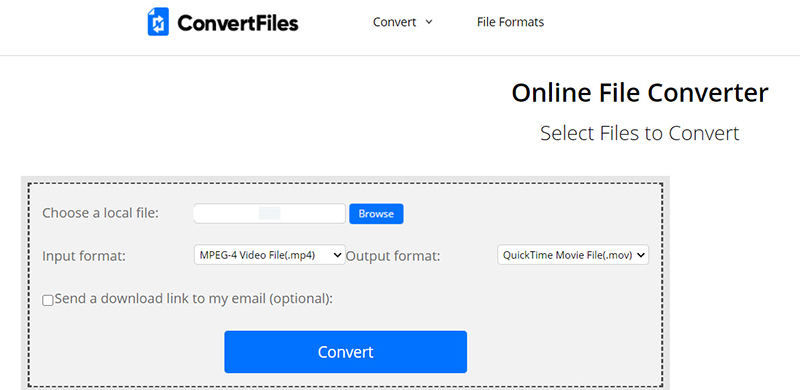Click the Browse button
This screenshot has height=390, width=800.
[x=376, y=214]
